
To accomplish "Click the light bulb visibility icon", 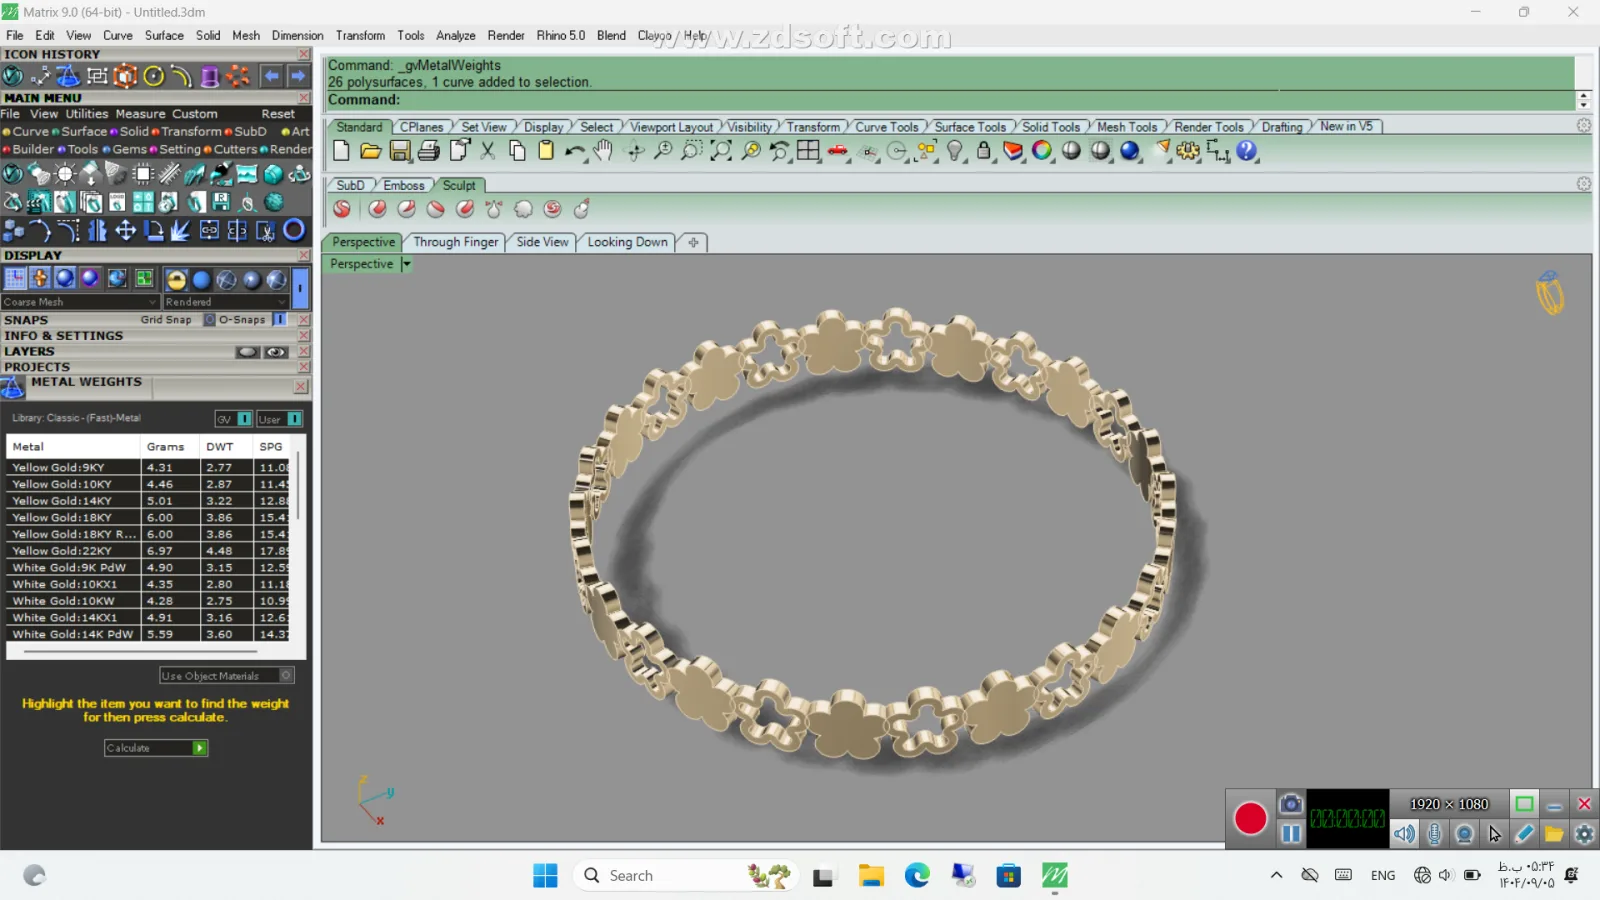I will click(x=955, y=151).
